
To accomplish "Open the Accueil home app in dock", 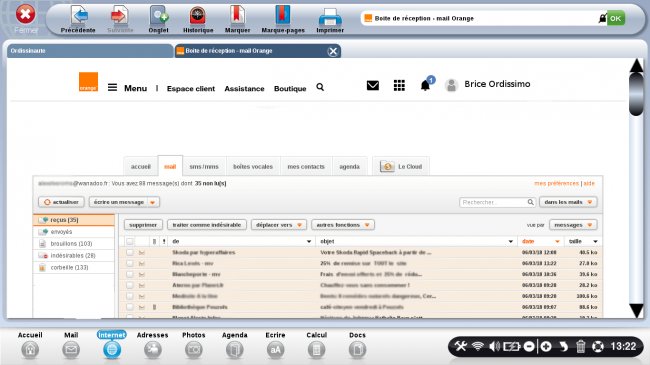I will pos(30,345).
